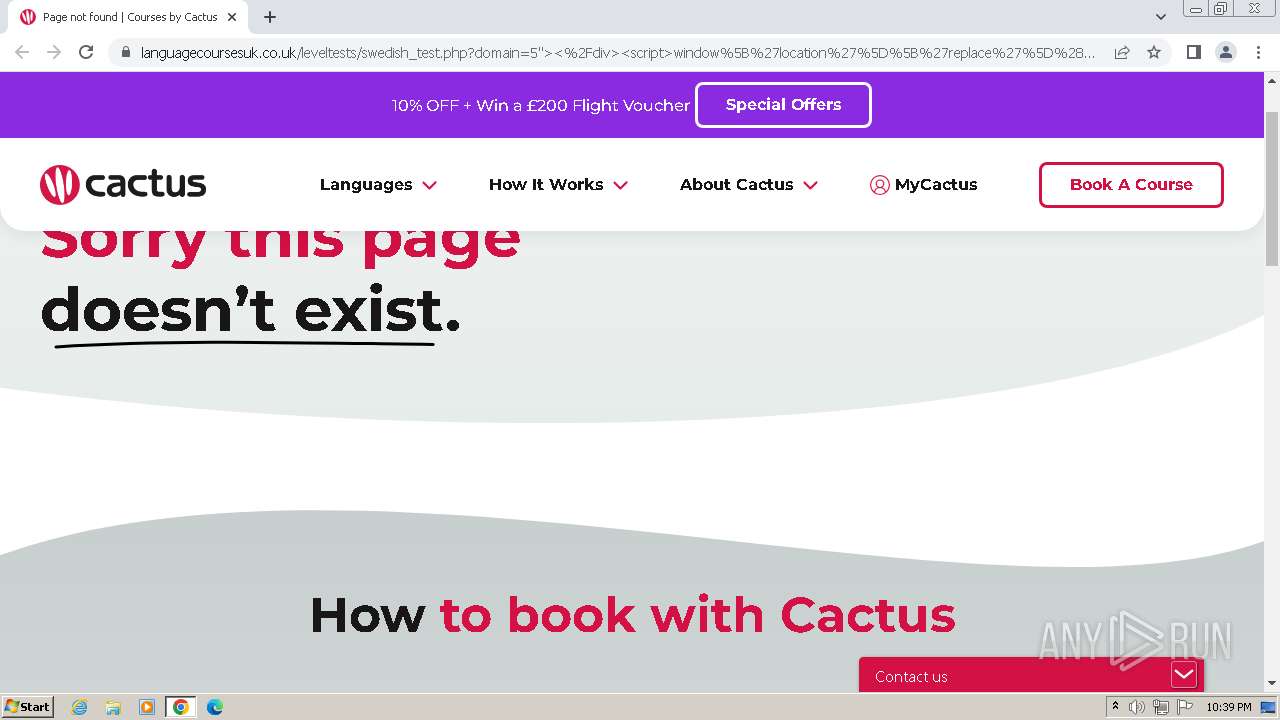Click the Action Center flag icon
This screenshot has height=720, width=1280.
pyautogui.click(x=1185, y=707)
